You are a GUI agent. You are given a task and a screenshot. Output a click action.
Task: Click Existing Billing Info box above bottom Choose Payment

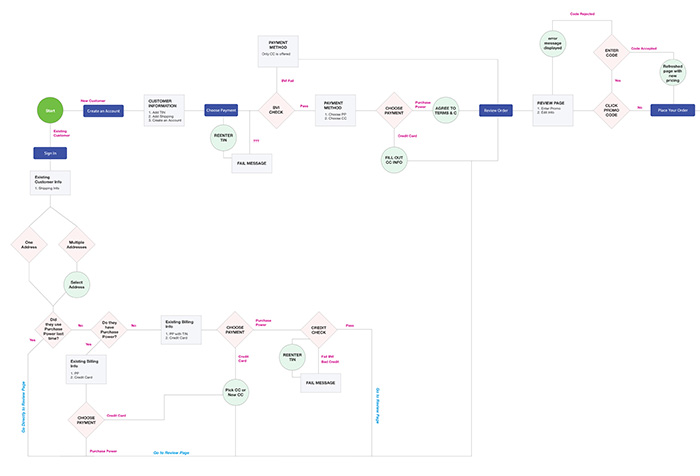point(86,369)
